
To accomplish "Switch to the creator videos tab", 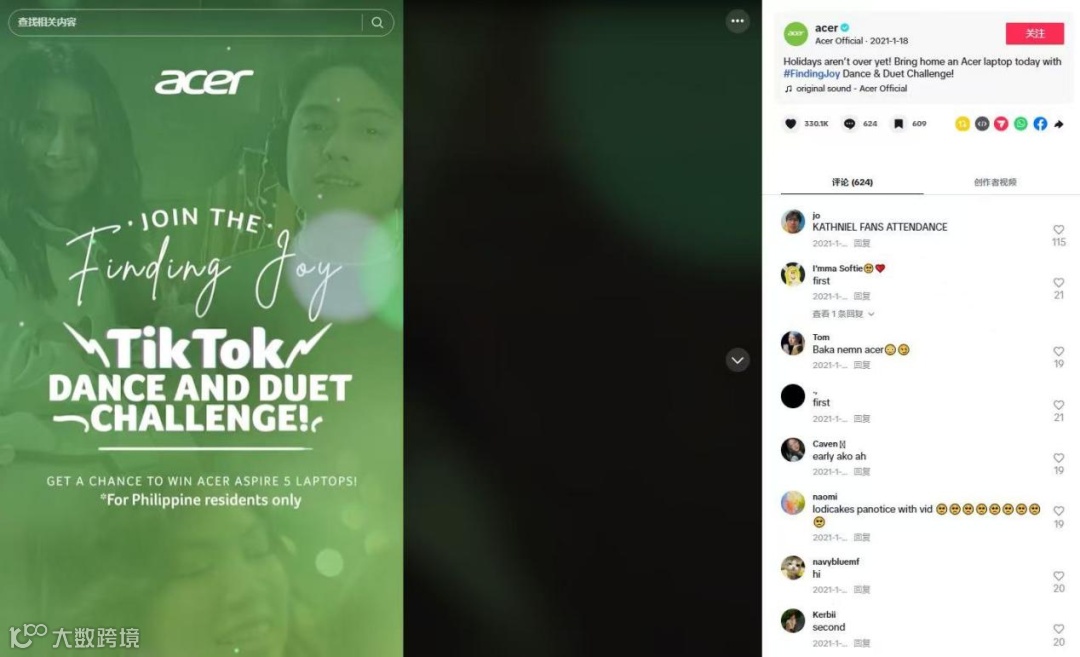I will coord(995,182).
